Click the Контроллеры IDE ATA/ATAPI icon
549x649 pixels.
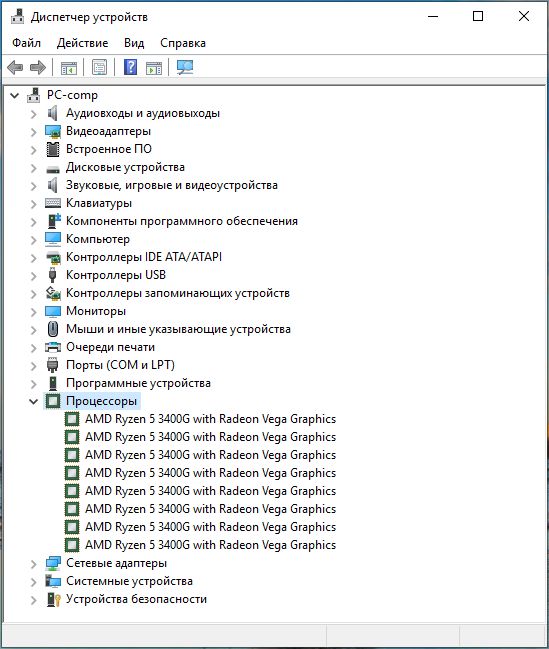(x=53, y=257)
